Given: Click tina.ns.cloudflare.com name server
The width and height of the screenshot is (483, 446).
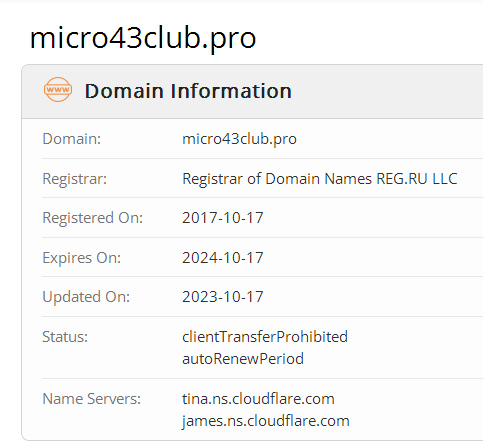Looking at the screenshot, I should pos(258,399).
